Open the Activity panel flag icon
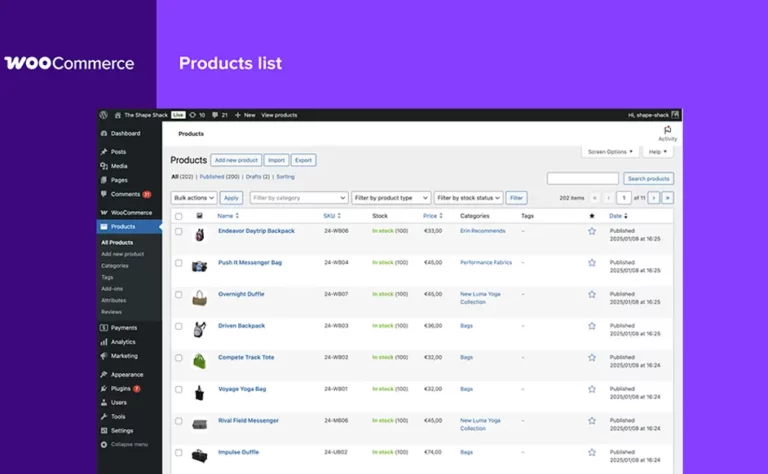Image resolution: width=768 pixels, height=474 pixels. 667,130
